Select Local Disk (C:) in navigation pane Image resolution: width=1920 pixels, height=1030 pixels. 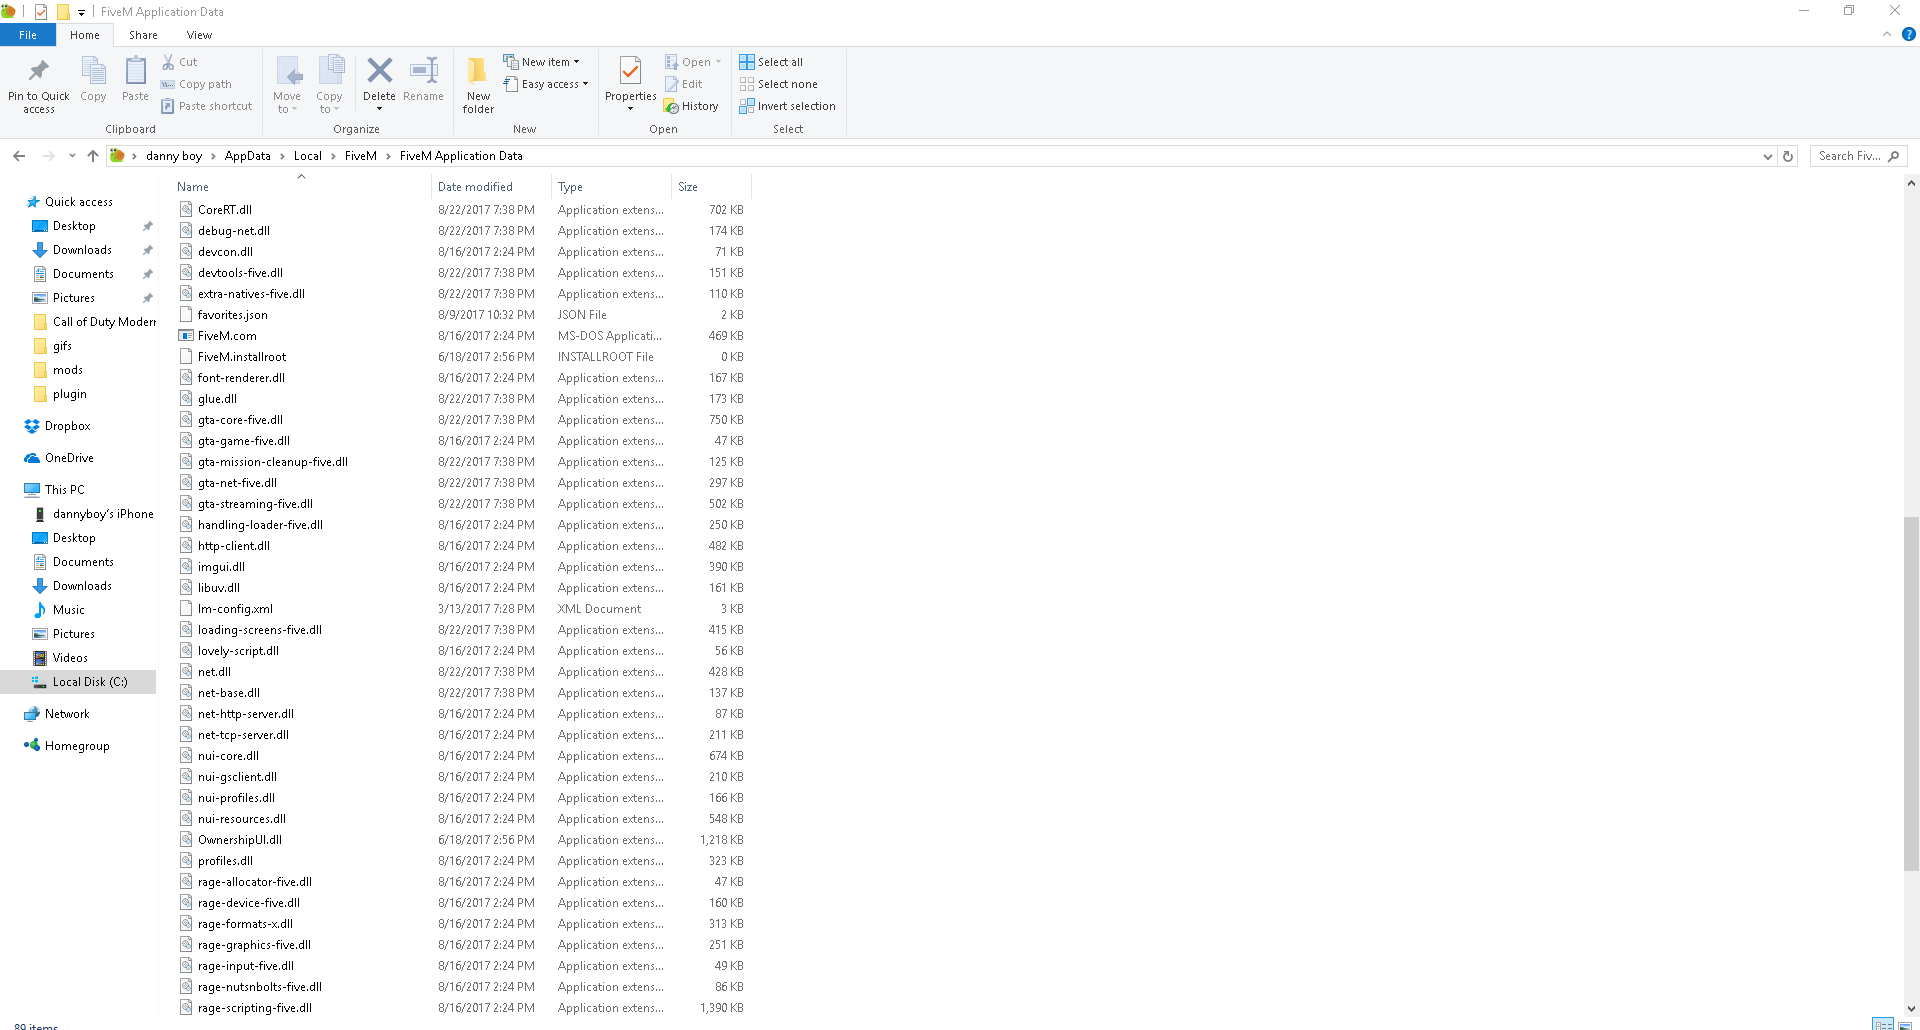(x=80, y=682)
